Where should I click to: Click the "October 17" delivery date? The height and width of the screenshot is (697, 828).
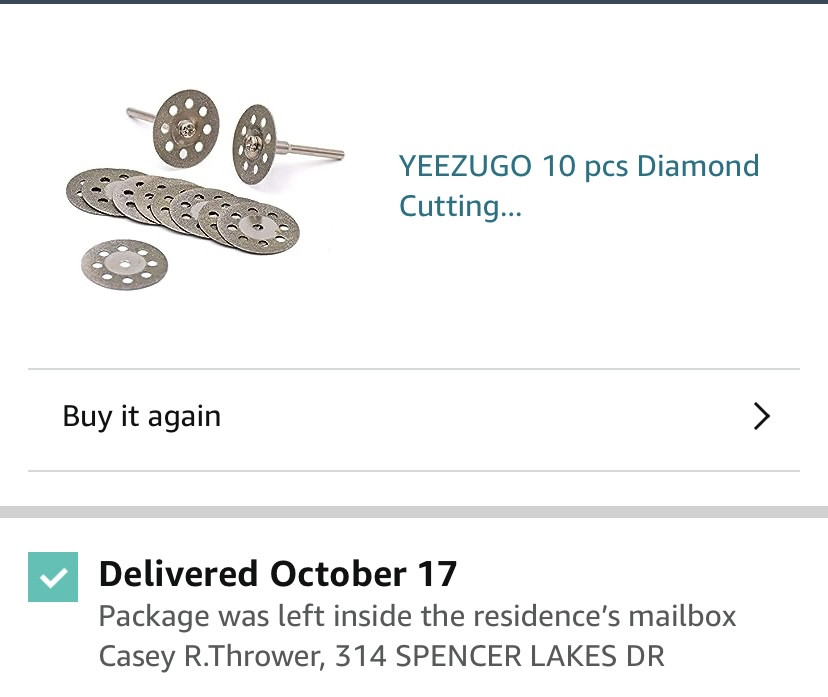[x=364, y=574]
